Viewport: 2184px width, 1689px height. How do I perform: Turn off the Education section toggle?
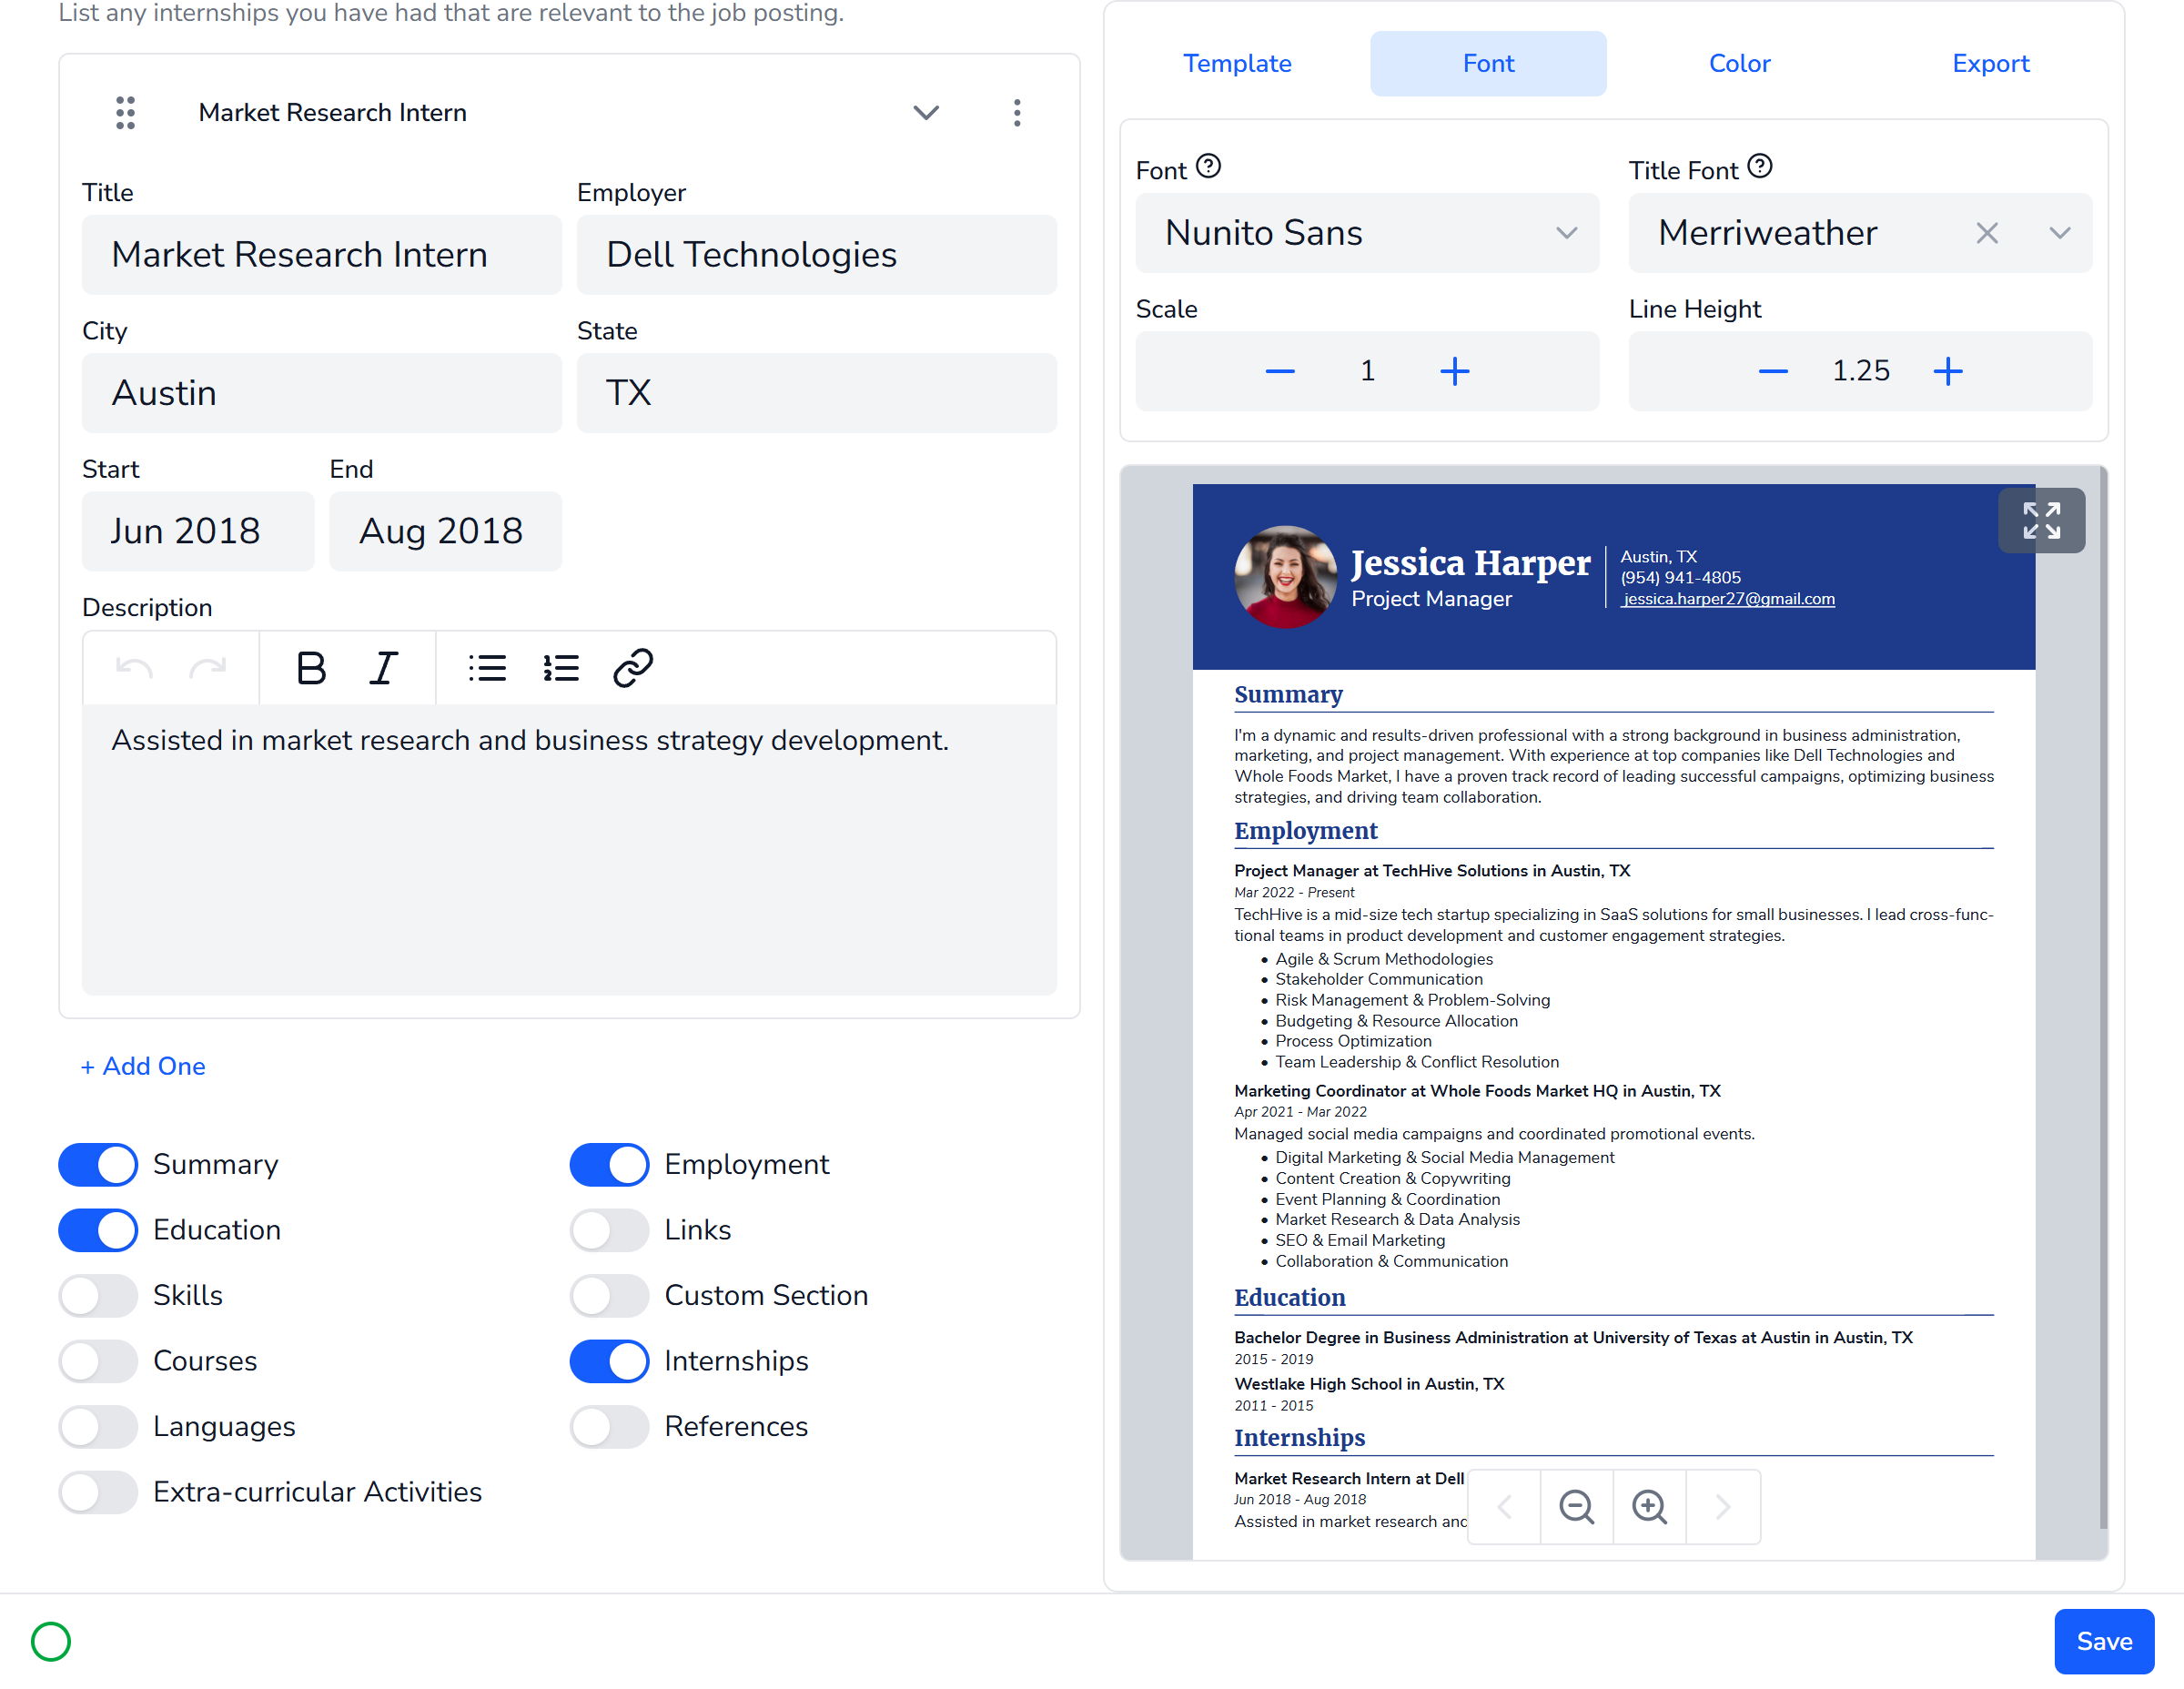tap(98, 1230)
